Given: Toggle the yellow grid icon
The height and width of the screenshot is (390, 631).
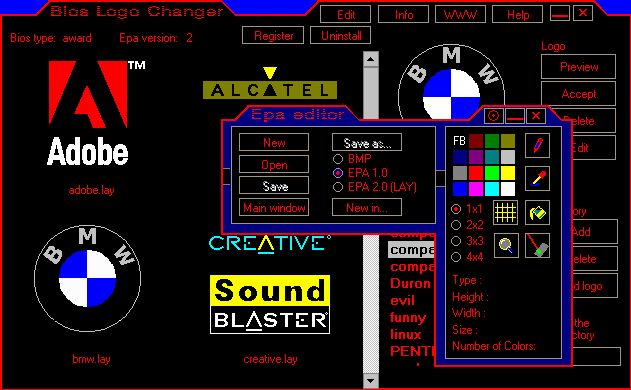Looking at the screenshot, I should [x=505, y=213].
